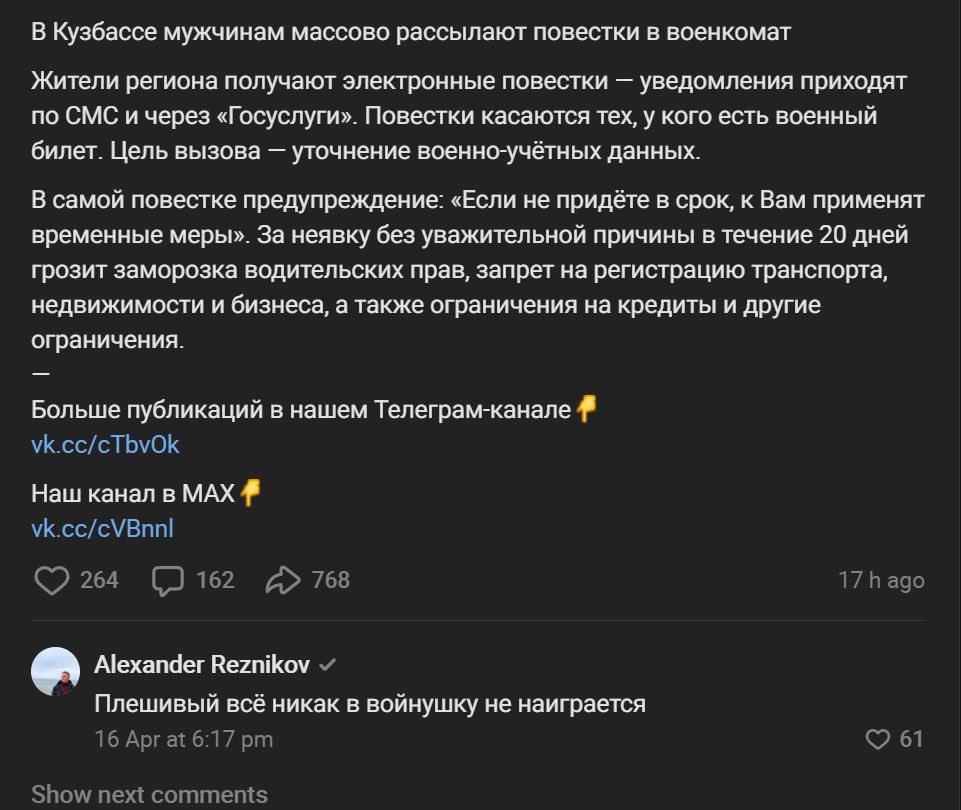Click the 768 shares counter

pos(331,580)
